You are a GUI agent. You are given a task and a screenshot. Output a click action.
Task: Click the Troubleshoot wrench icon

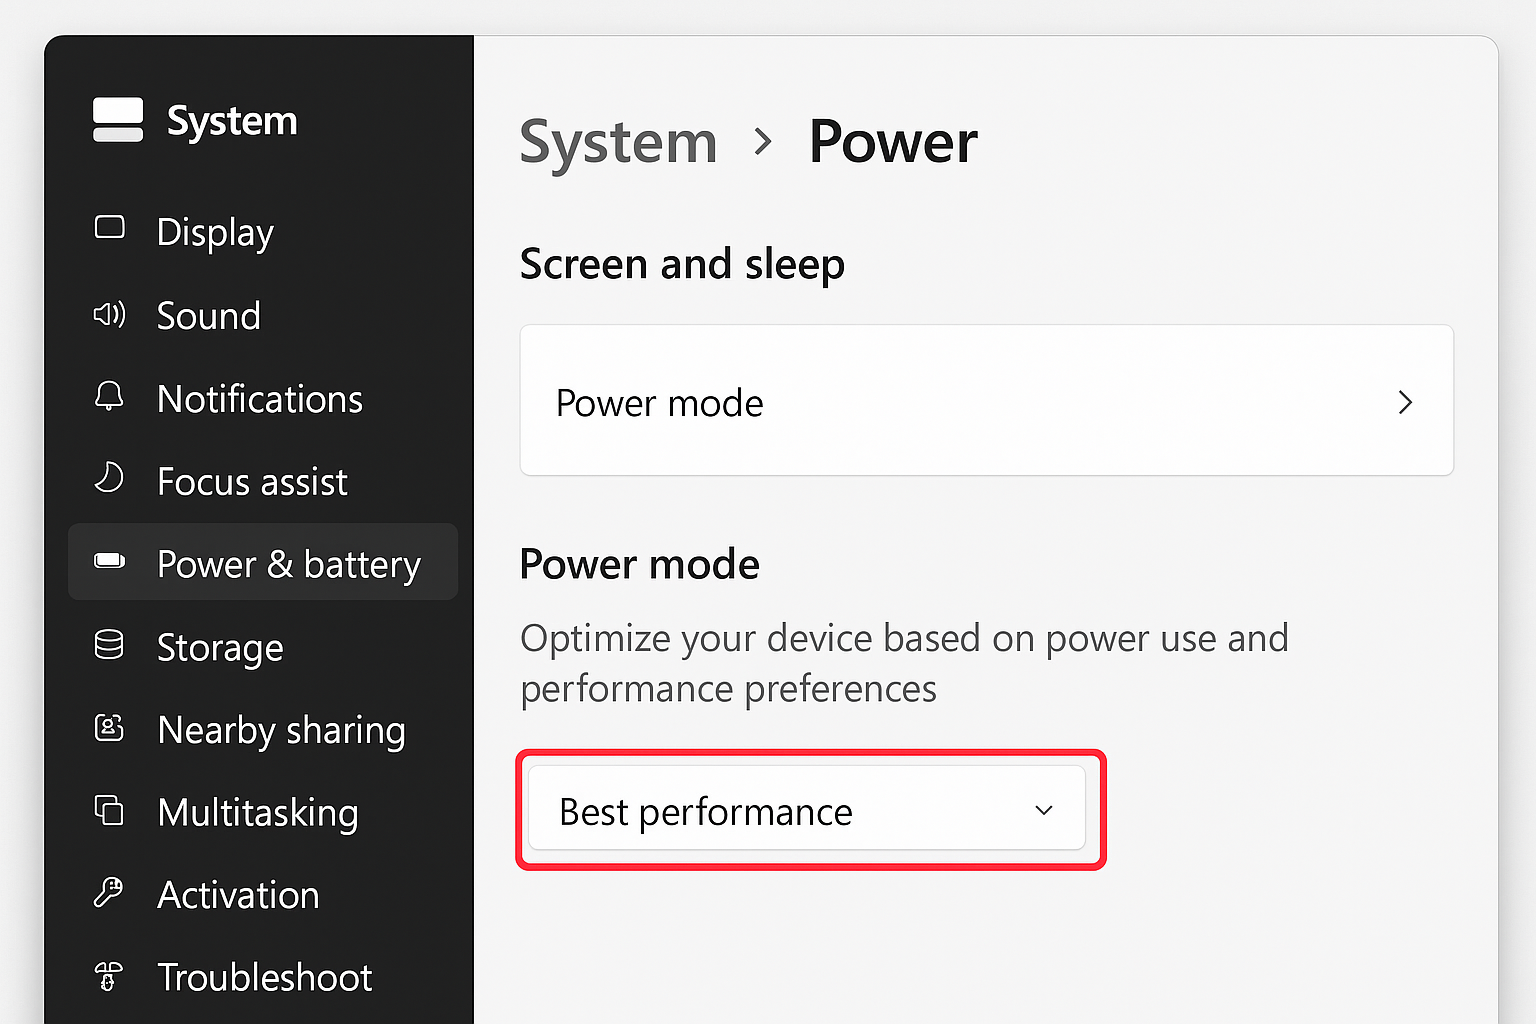click(108, 977)
